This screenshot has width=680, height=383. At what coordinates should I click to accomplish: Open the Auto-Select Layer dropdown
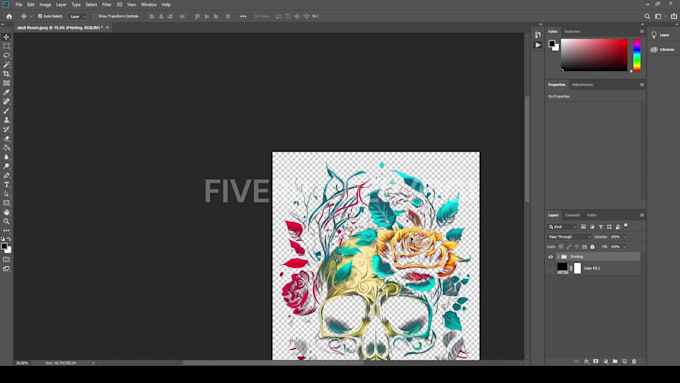[78, 16]
